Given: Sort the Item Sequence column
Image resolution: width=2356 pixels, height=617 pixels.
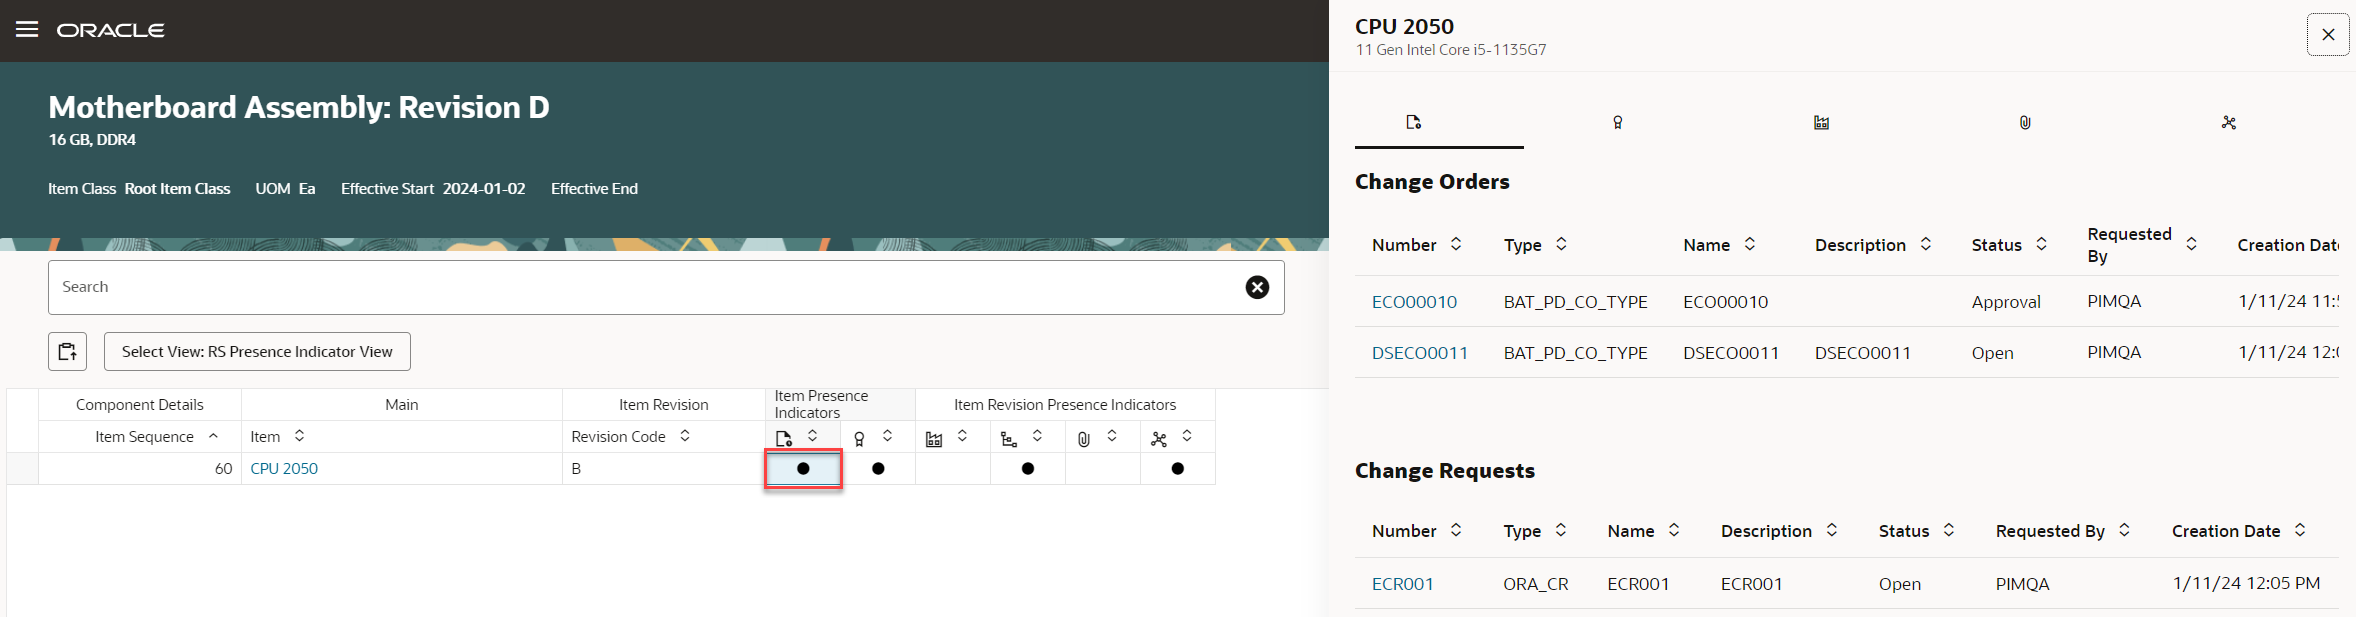Looking at the screenshot, I should [x=213, y=436].
